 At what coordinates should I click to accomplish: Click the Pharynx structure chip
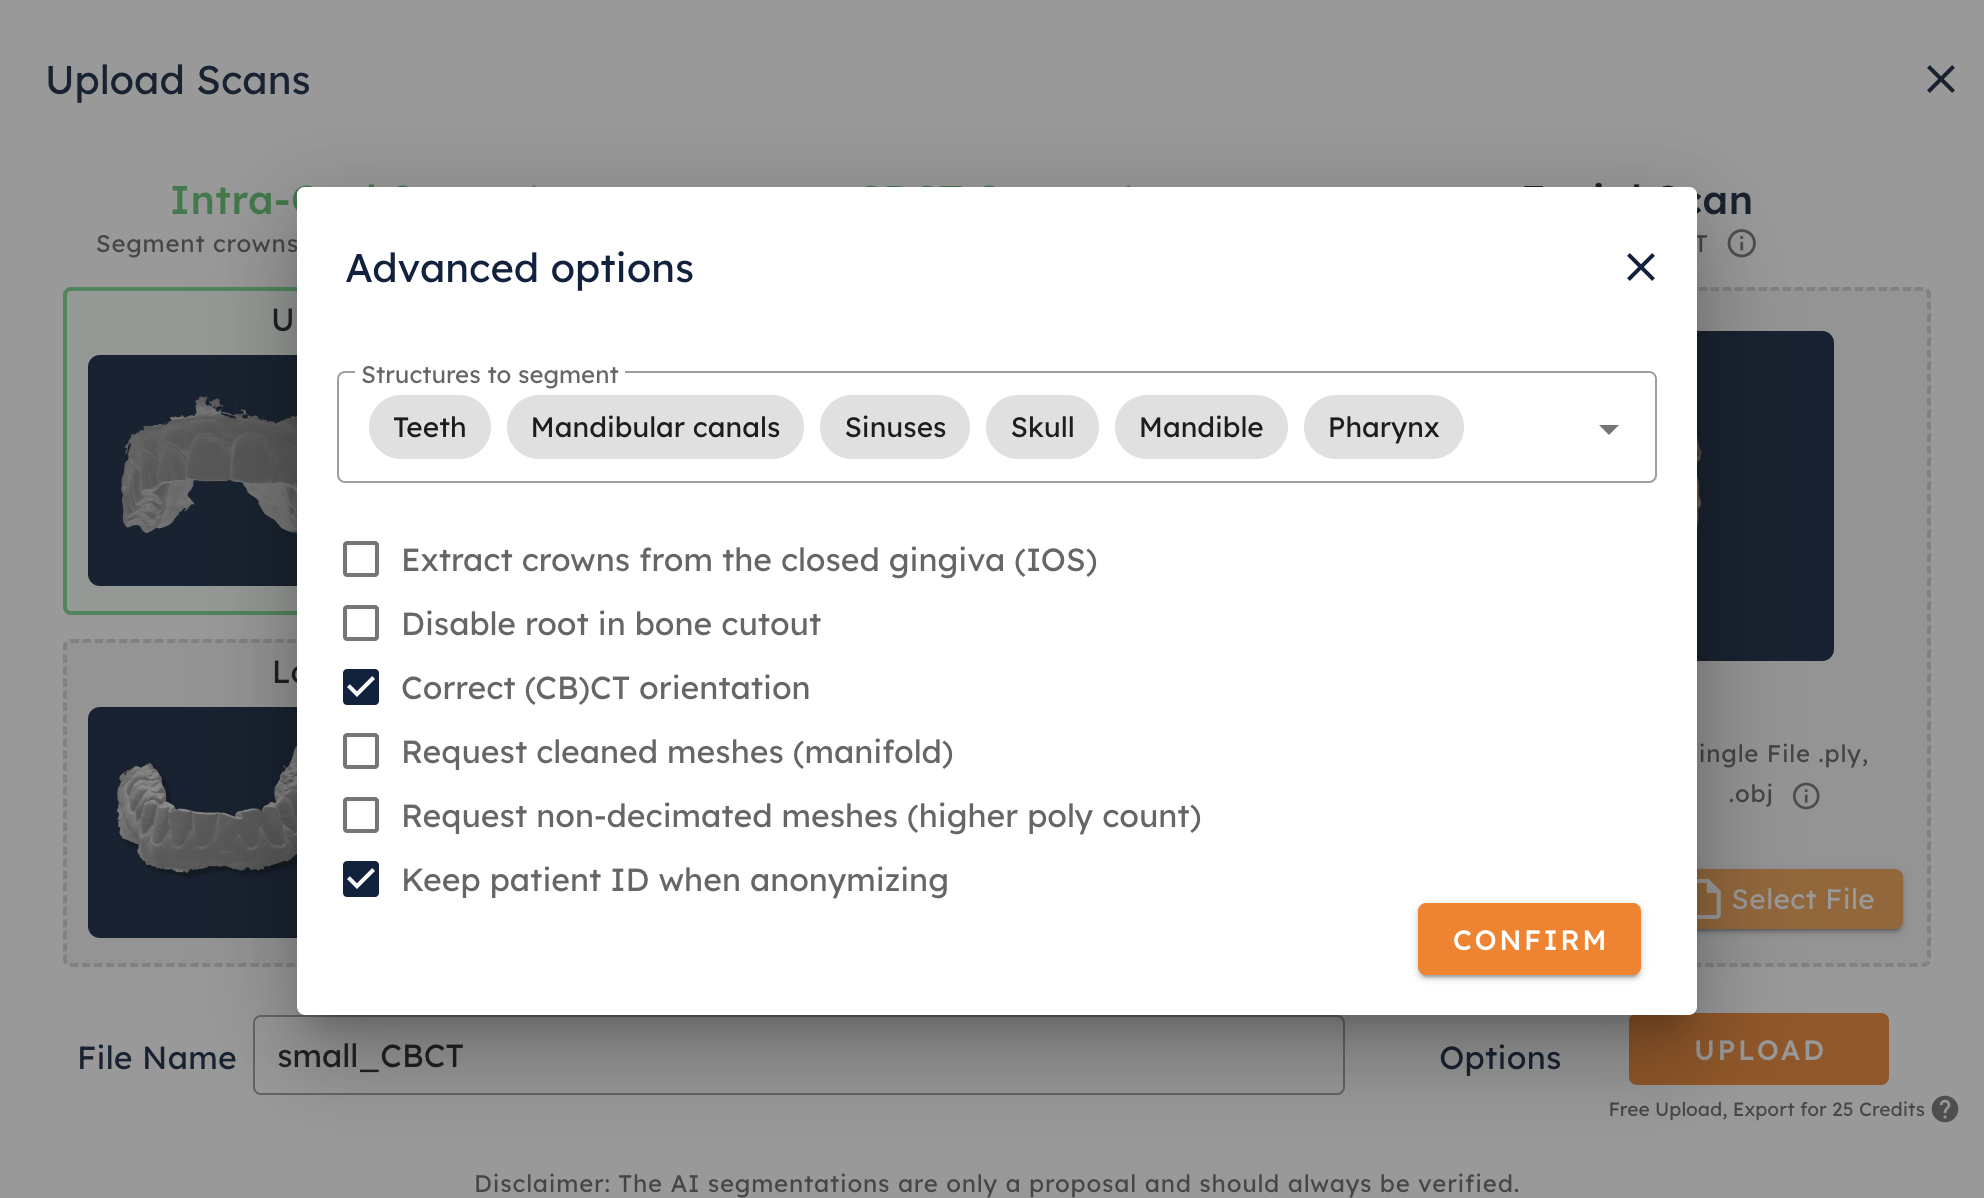[1383, 428]
